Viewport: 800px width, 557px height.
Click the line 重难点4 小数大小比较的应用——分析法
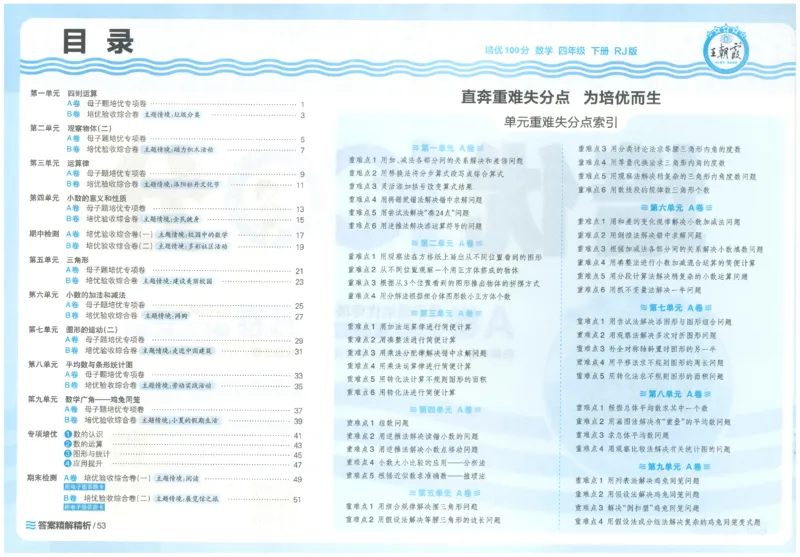coord(416,463)
